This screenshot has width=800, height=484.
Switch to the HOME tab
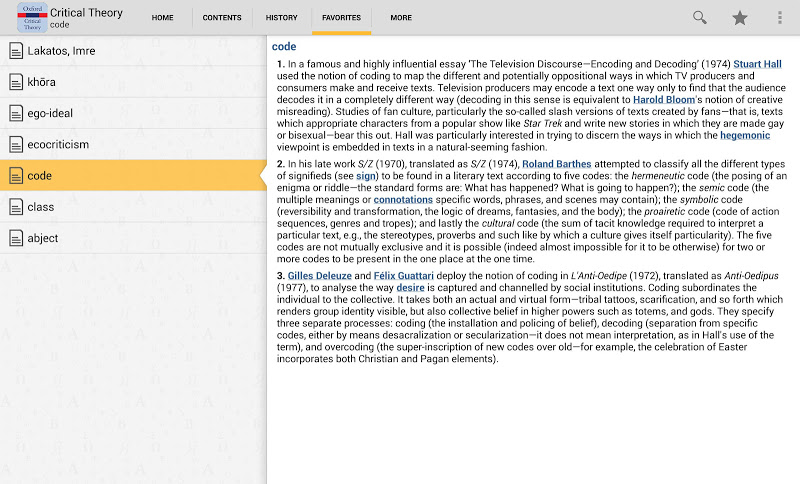(x=162, y=17)
